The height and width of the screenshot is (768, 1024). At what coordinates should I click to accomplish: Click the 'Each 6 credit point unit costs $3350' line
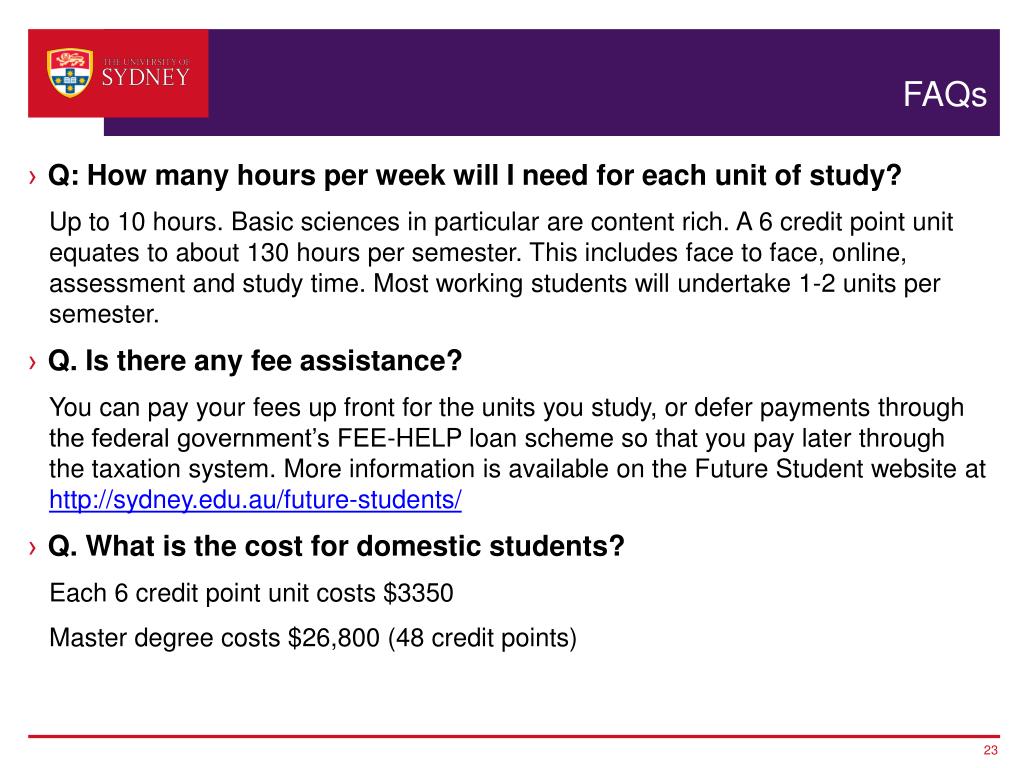(x=251, y=593)
